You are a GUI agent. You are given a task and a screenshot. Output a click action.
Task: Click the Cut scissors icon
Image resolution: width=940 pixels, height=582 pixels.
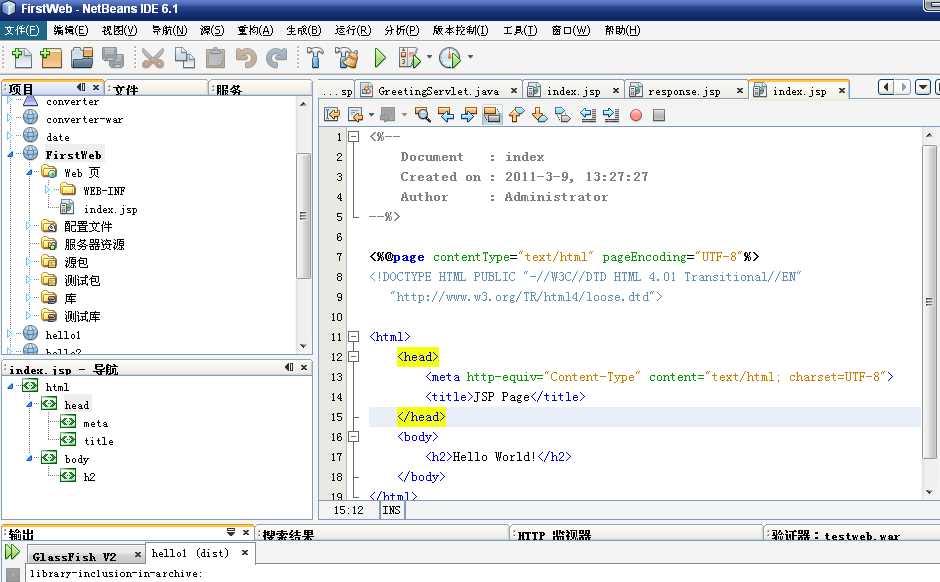point(153,58)
